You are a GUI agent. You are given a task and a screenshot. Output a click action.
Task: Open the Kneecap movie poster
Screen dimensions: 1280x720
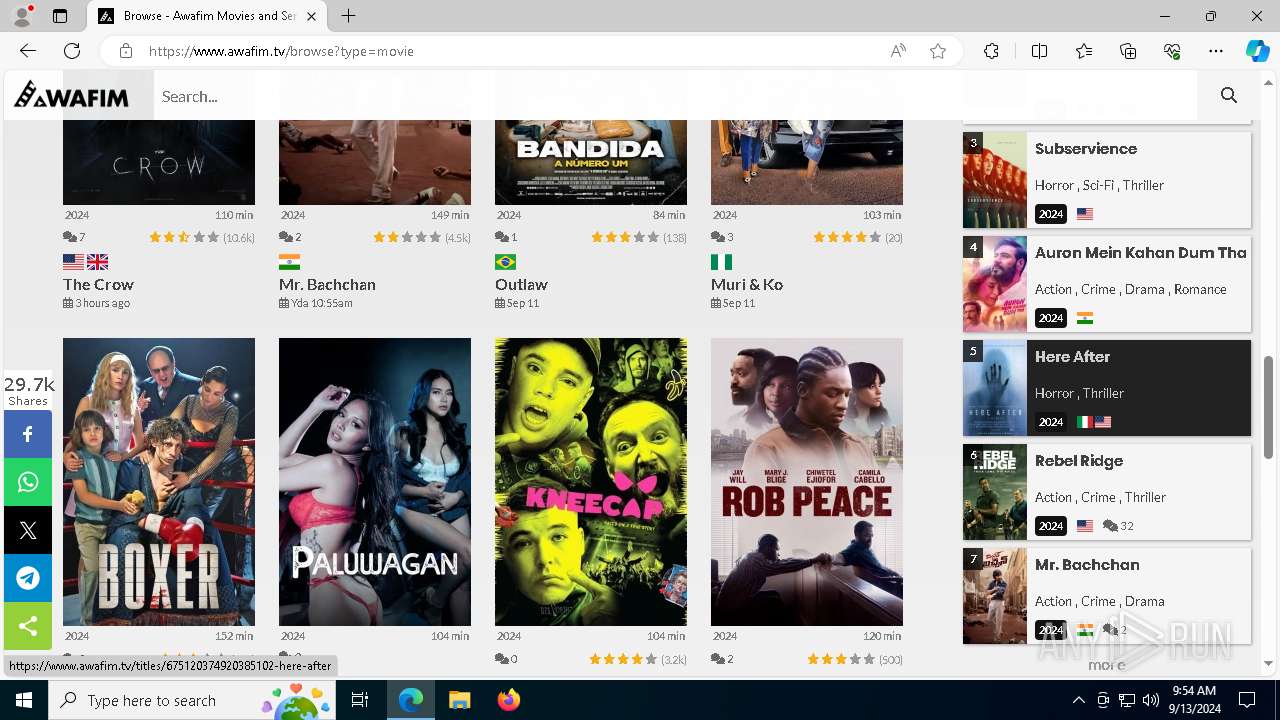(591, 482)
